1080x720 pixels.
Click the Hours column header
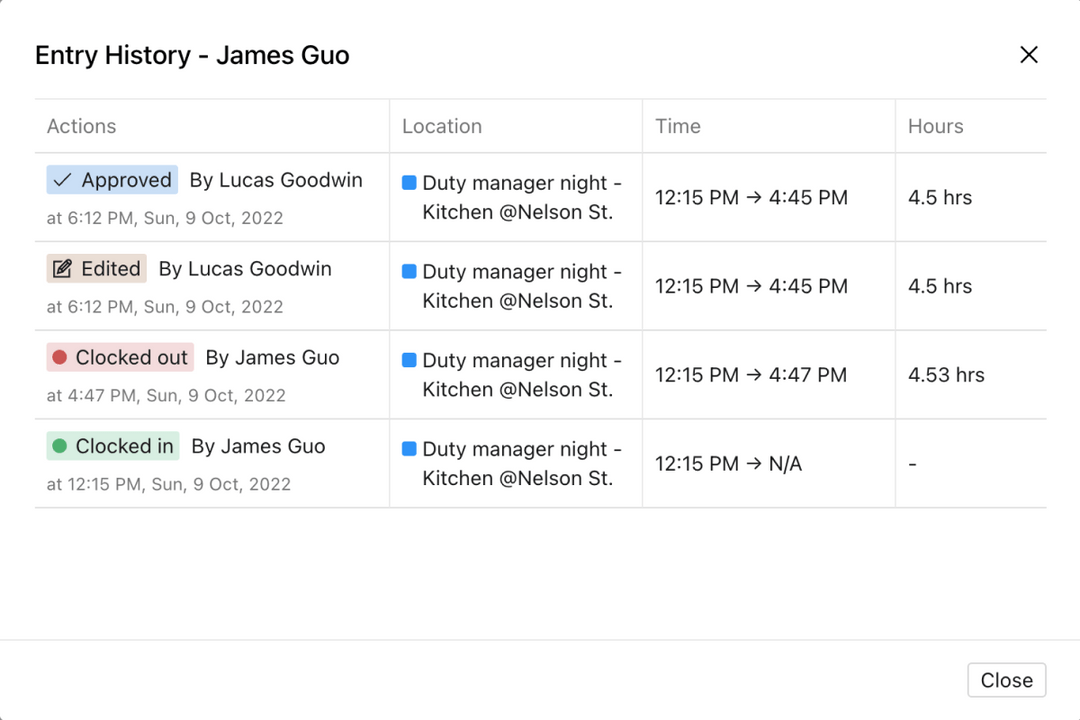[x=935, y=126]
